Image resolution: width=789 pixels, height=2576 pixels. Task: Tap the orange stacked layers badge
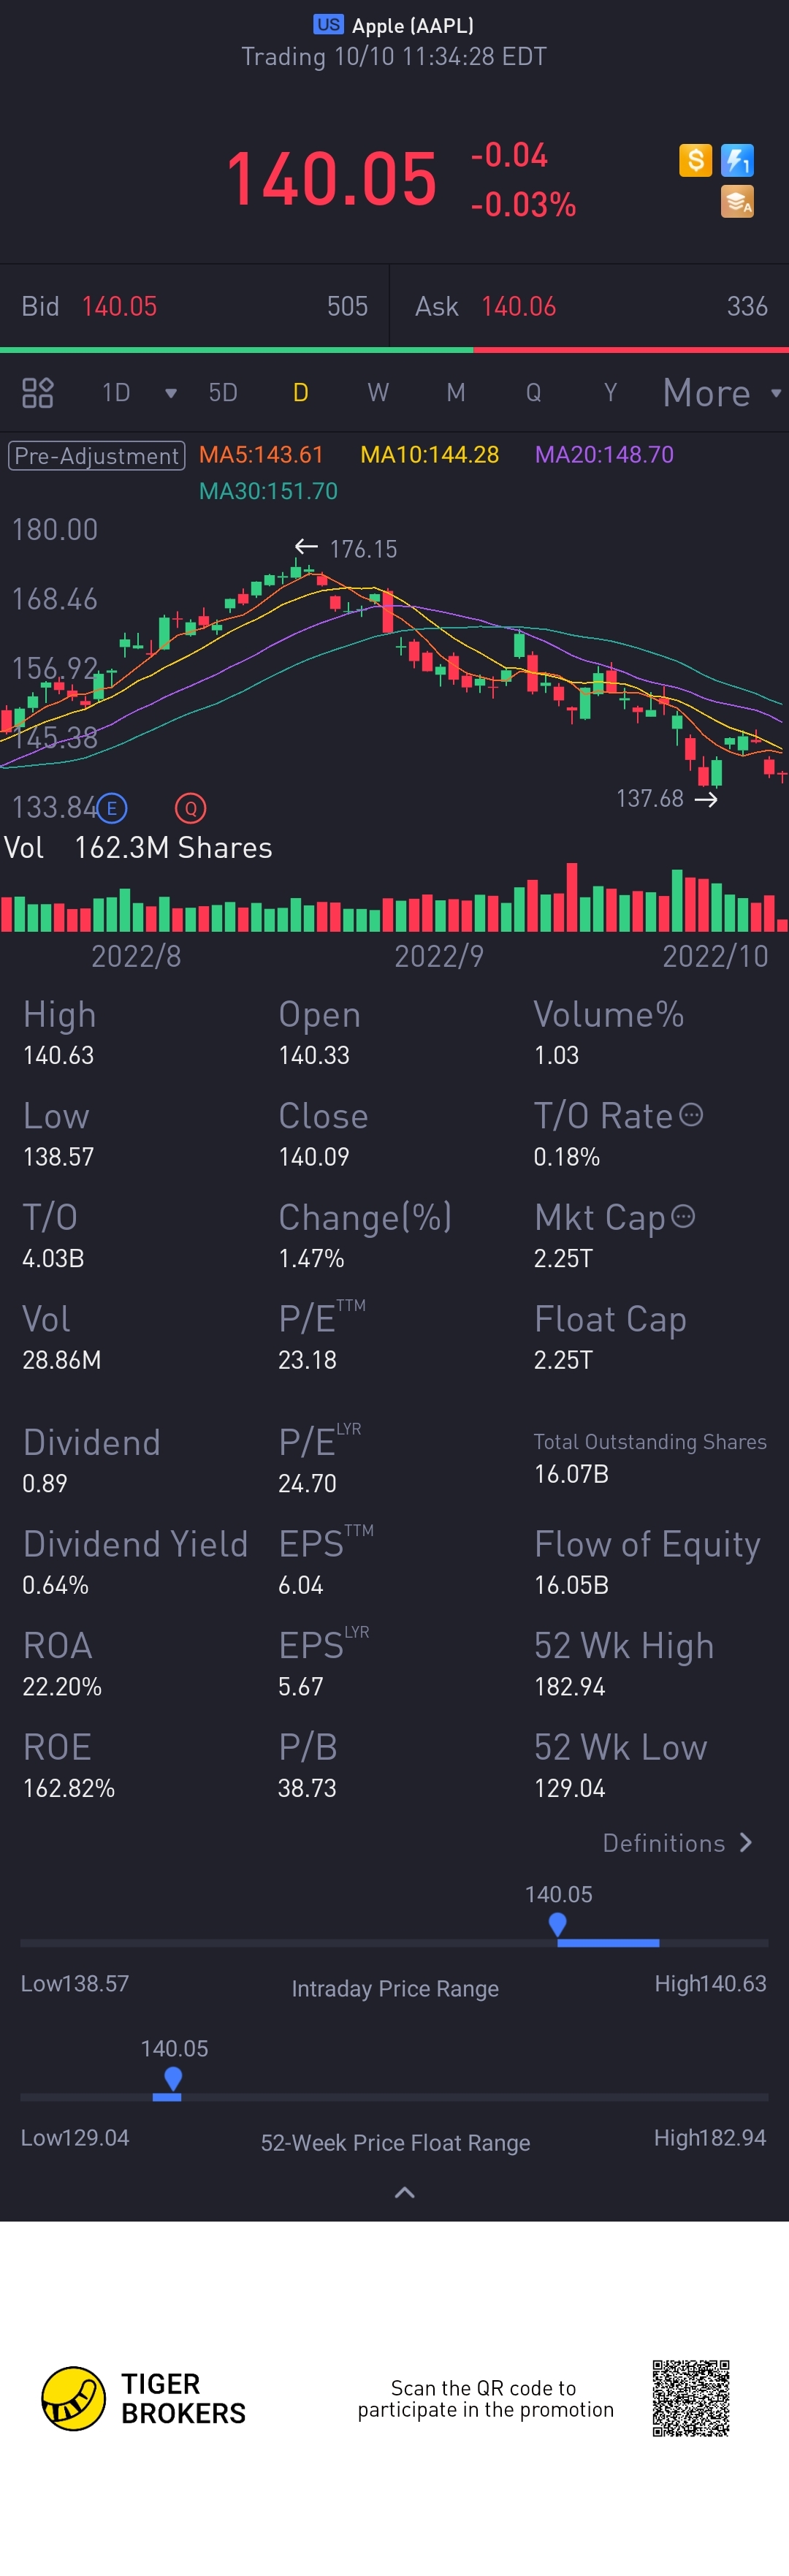[737, 202]
